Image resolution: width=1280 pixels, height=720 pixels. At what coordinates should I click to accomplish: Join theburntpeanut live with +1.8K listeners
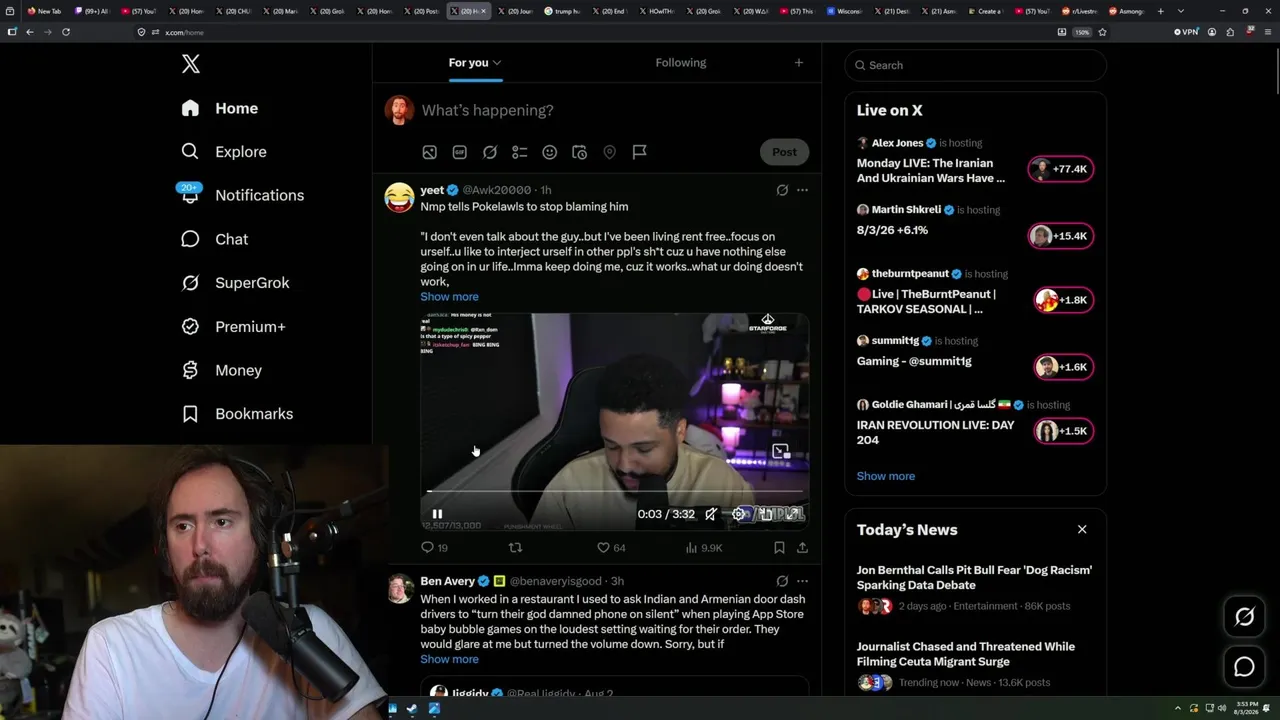[1063, 300]
